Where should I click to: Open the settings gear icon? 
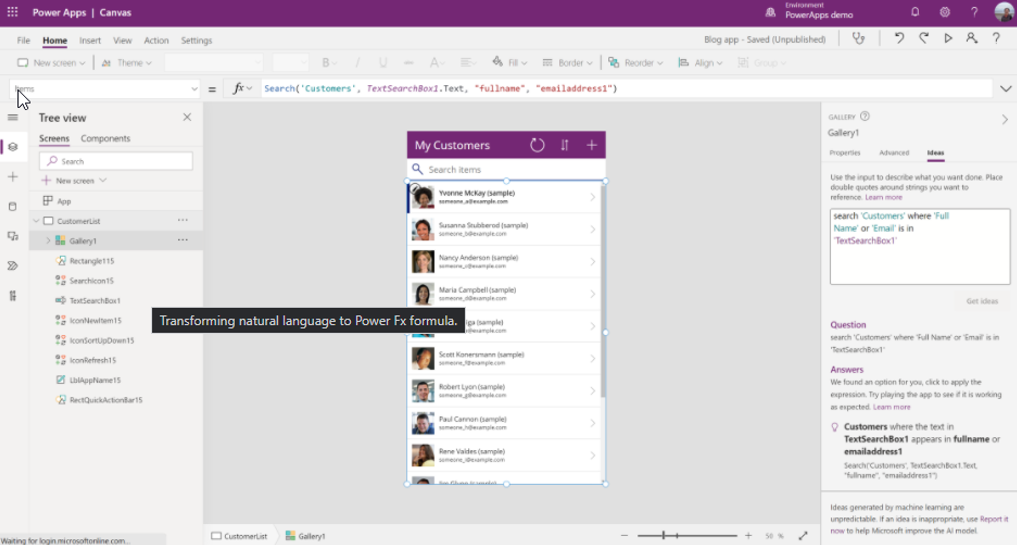[944, 12]
